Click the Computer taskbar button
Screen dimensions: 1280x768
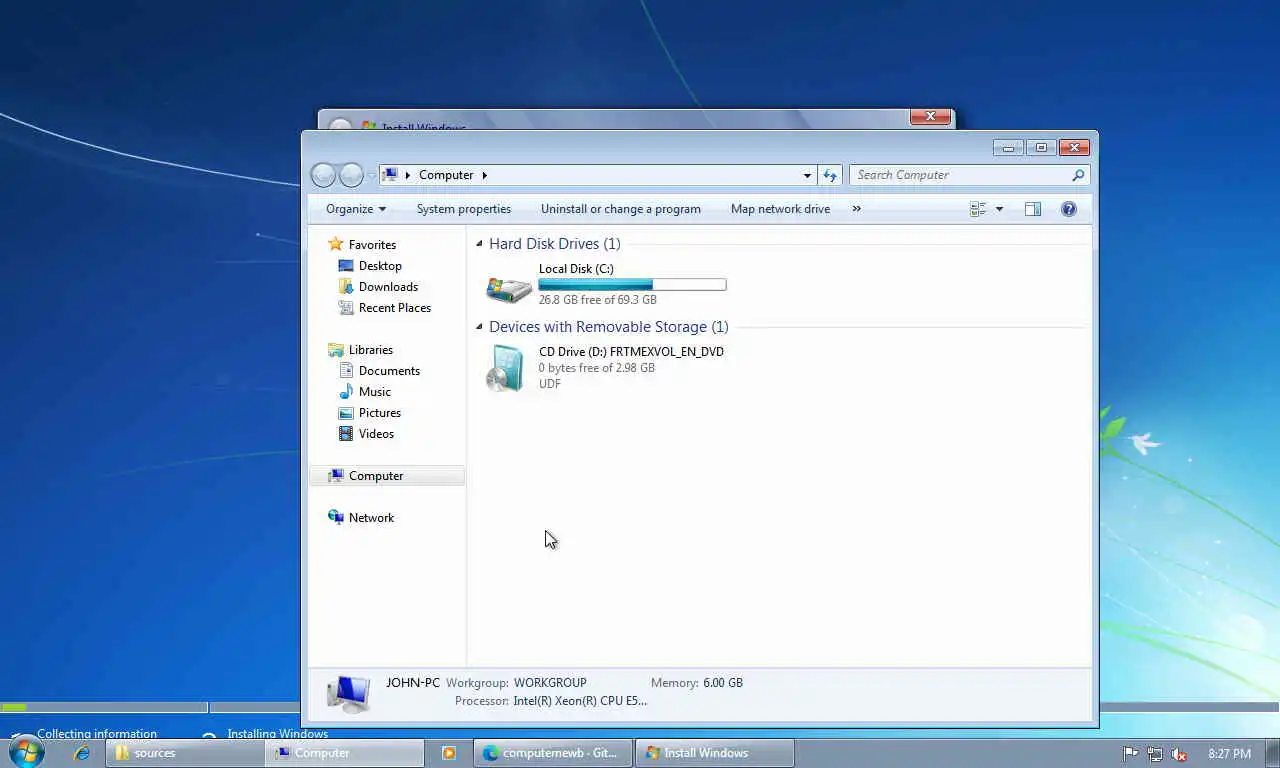(x=344, y=753)
